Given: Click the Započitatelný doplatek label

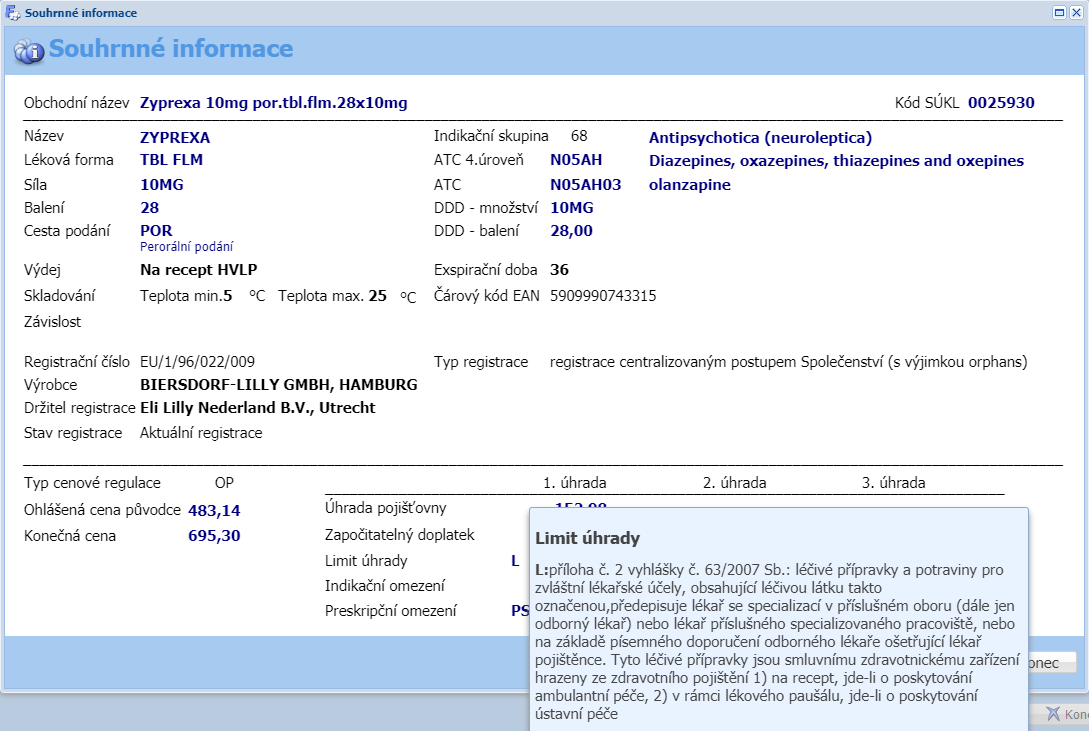Looking at the screenshot, I should 399,535.
